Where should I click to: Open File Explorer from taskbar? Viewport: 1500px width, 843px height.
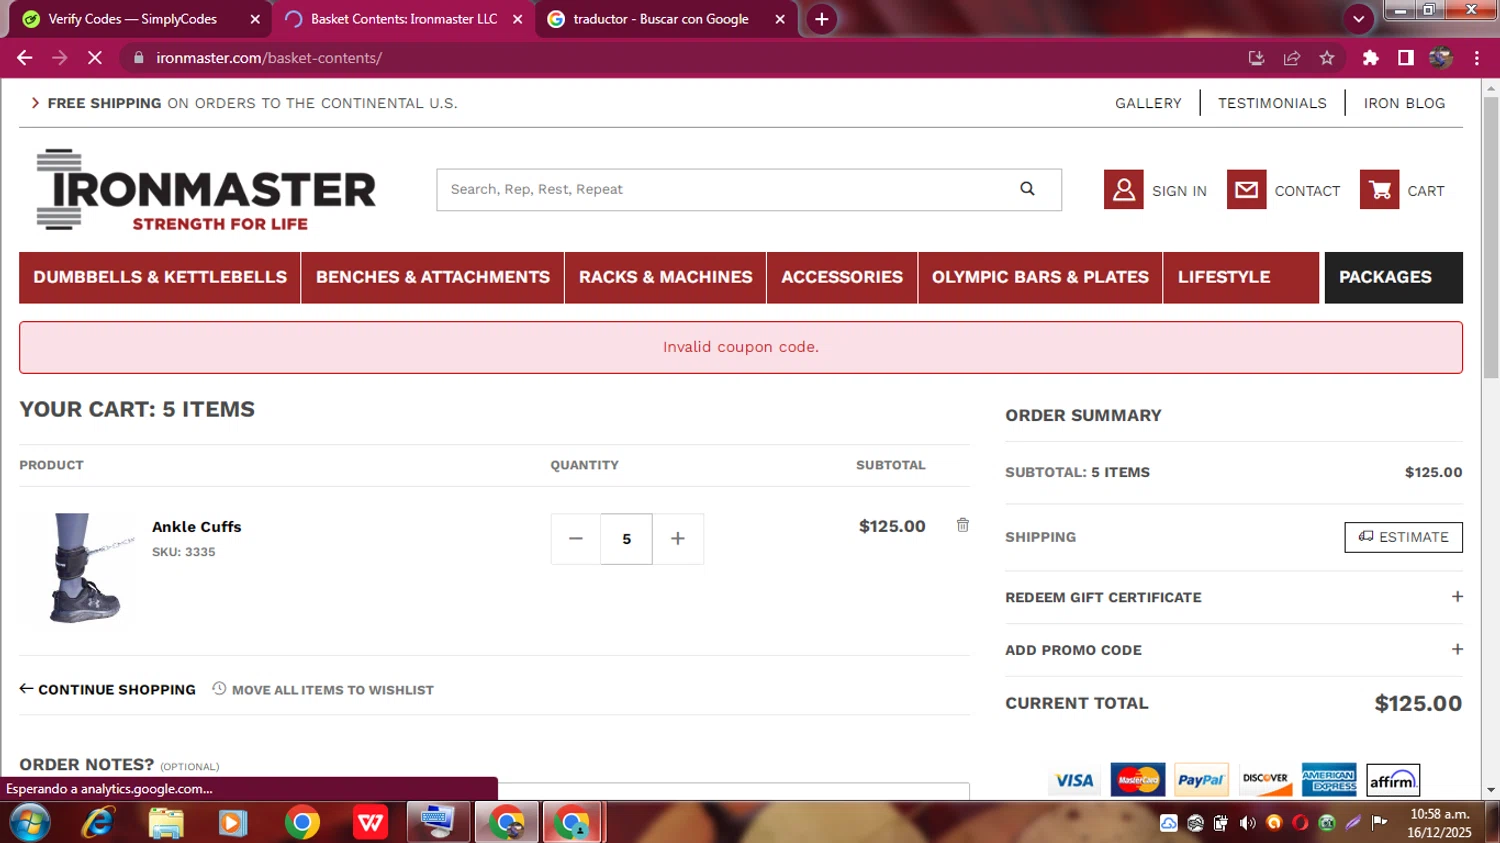pos(166,823)
